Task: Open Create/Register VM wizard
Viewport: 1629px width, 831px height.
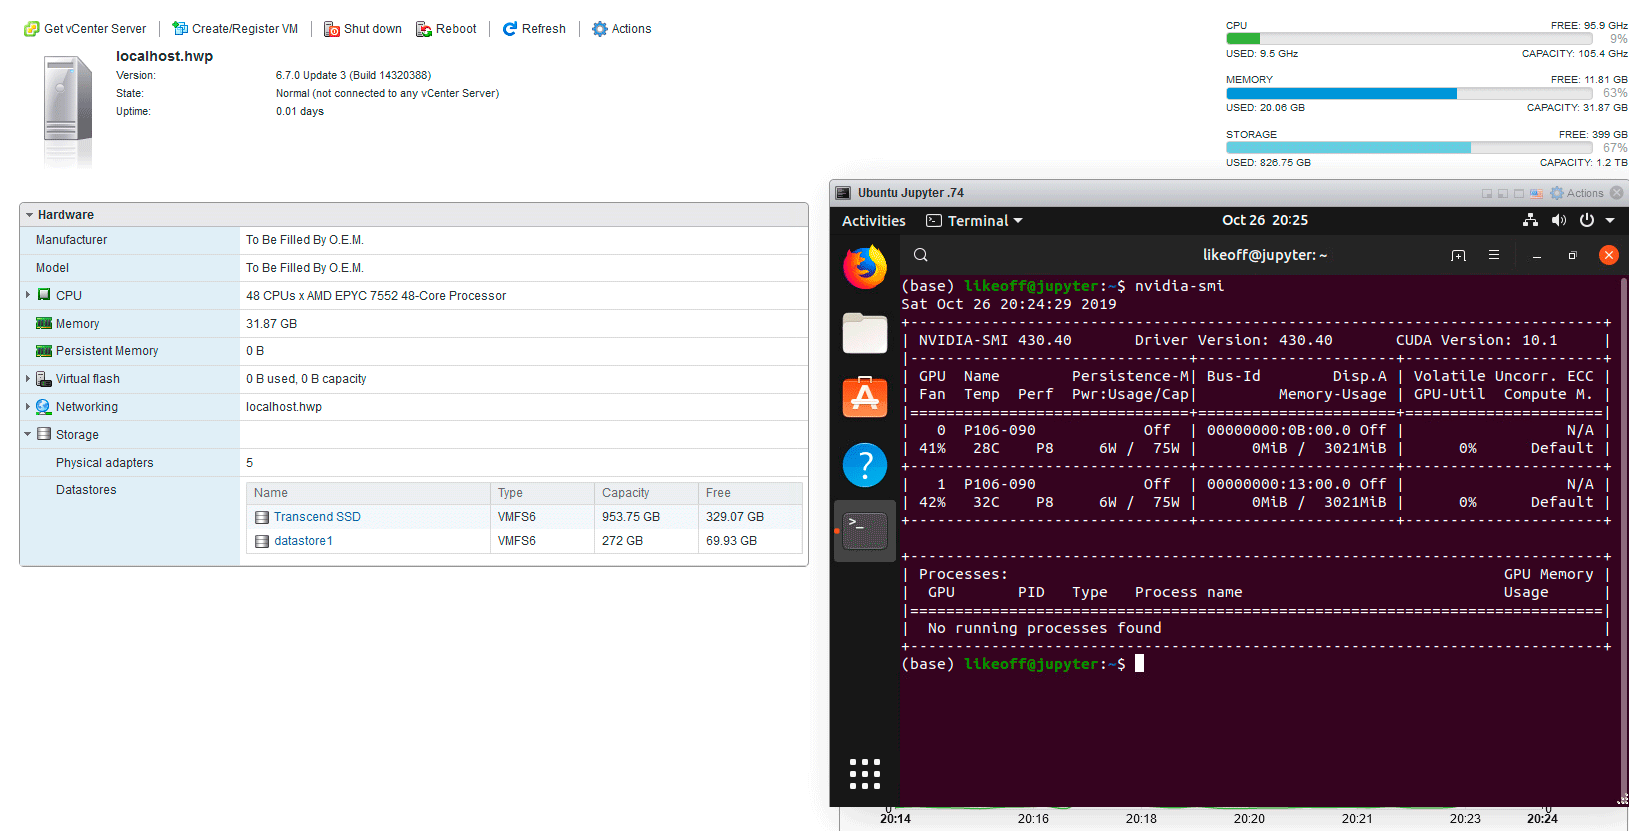Action: 235,29
